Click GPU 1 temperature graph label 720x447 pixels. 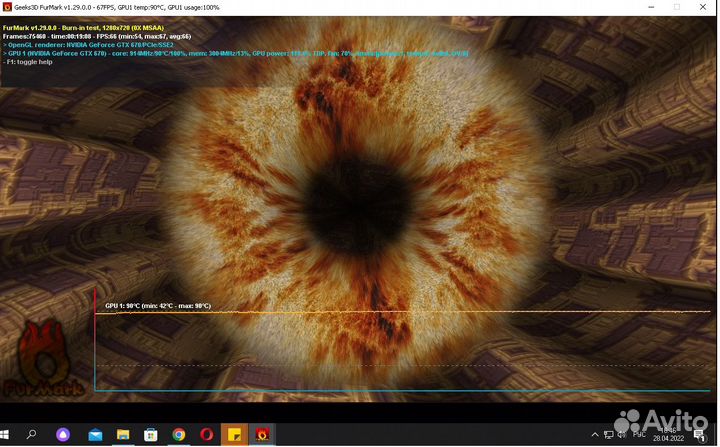tap(158, 306)
